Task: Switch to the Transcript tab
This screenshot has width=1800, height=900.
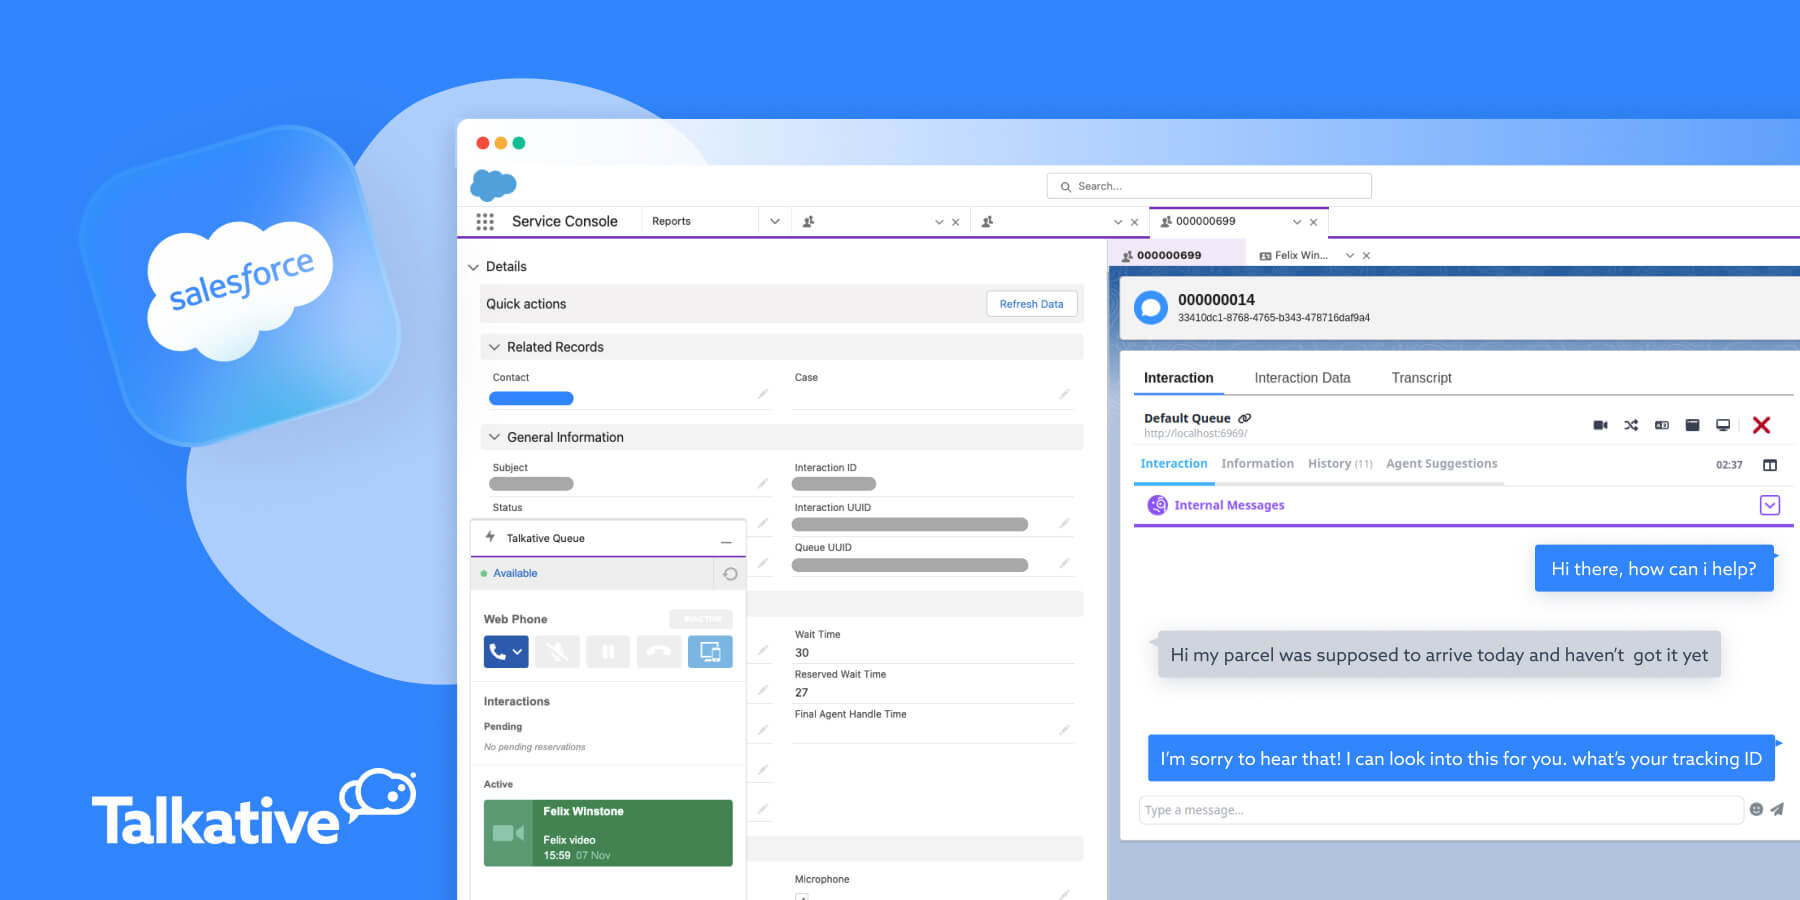Action: point(1421,378)
